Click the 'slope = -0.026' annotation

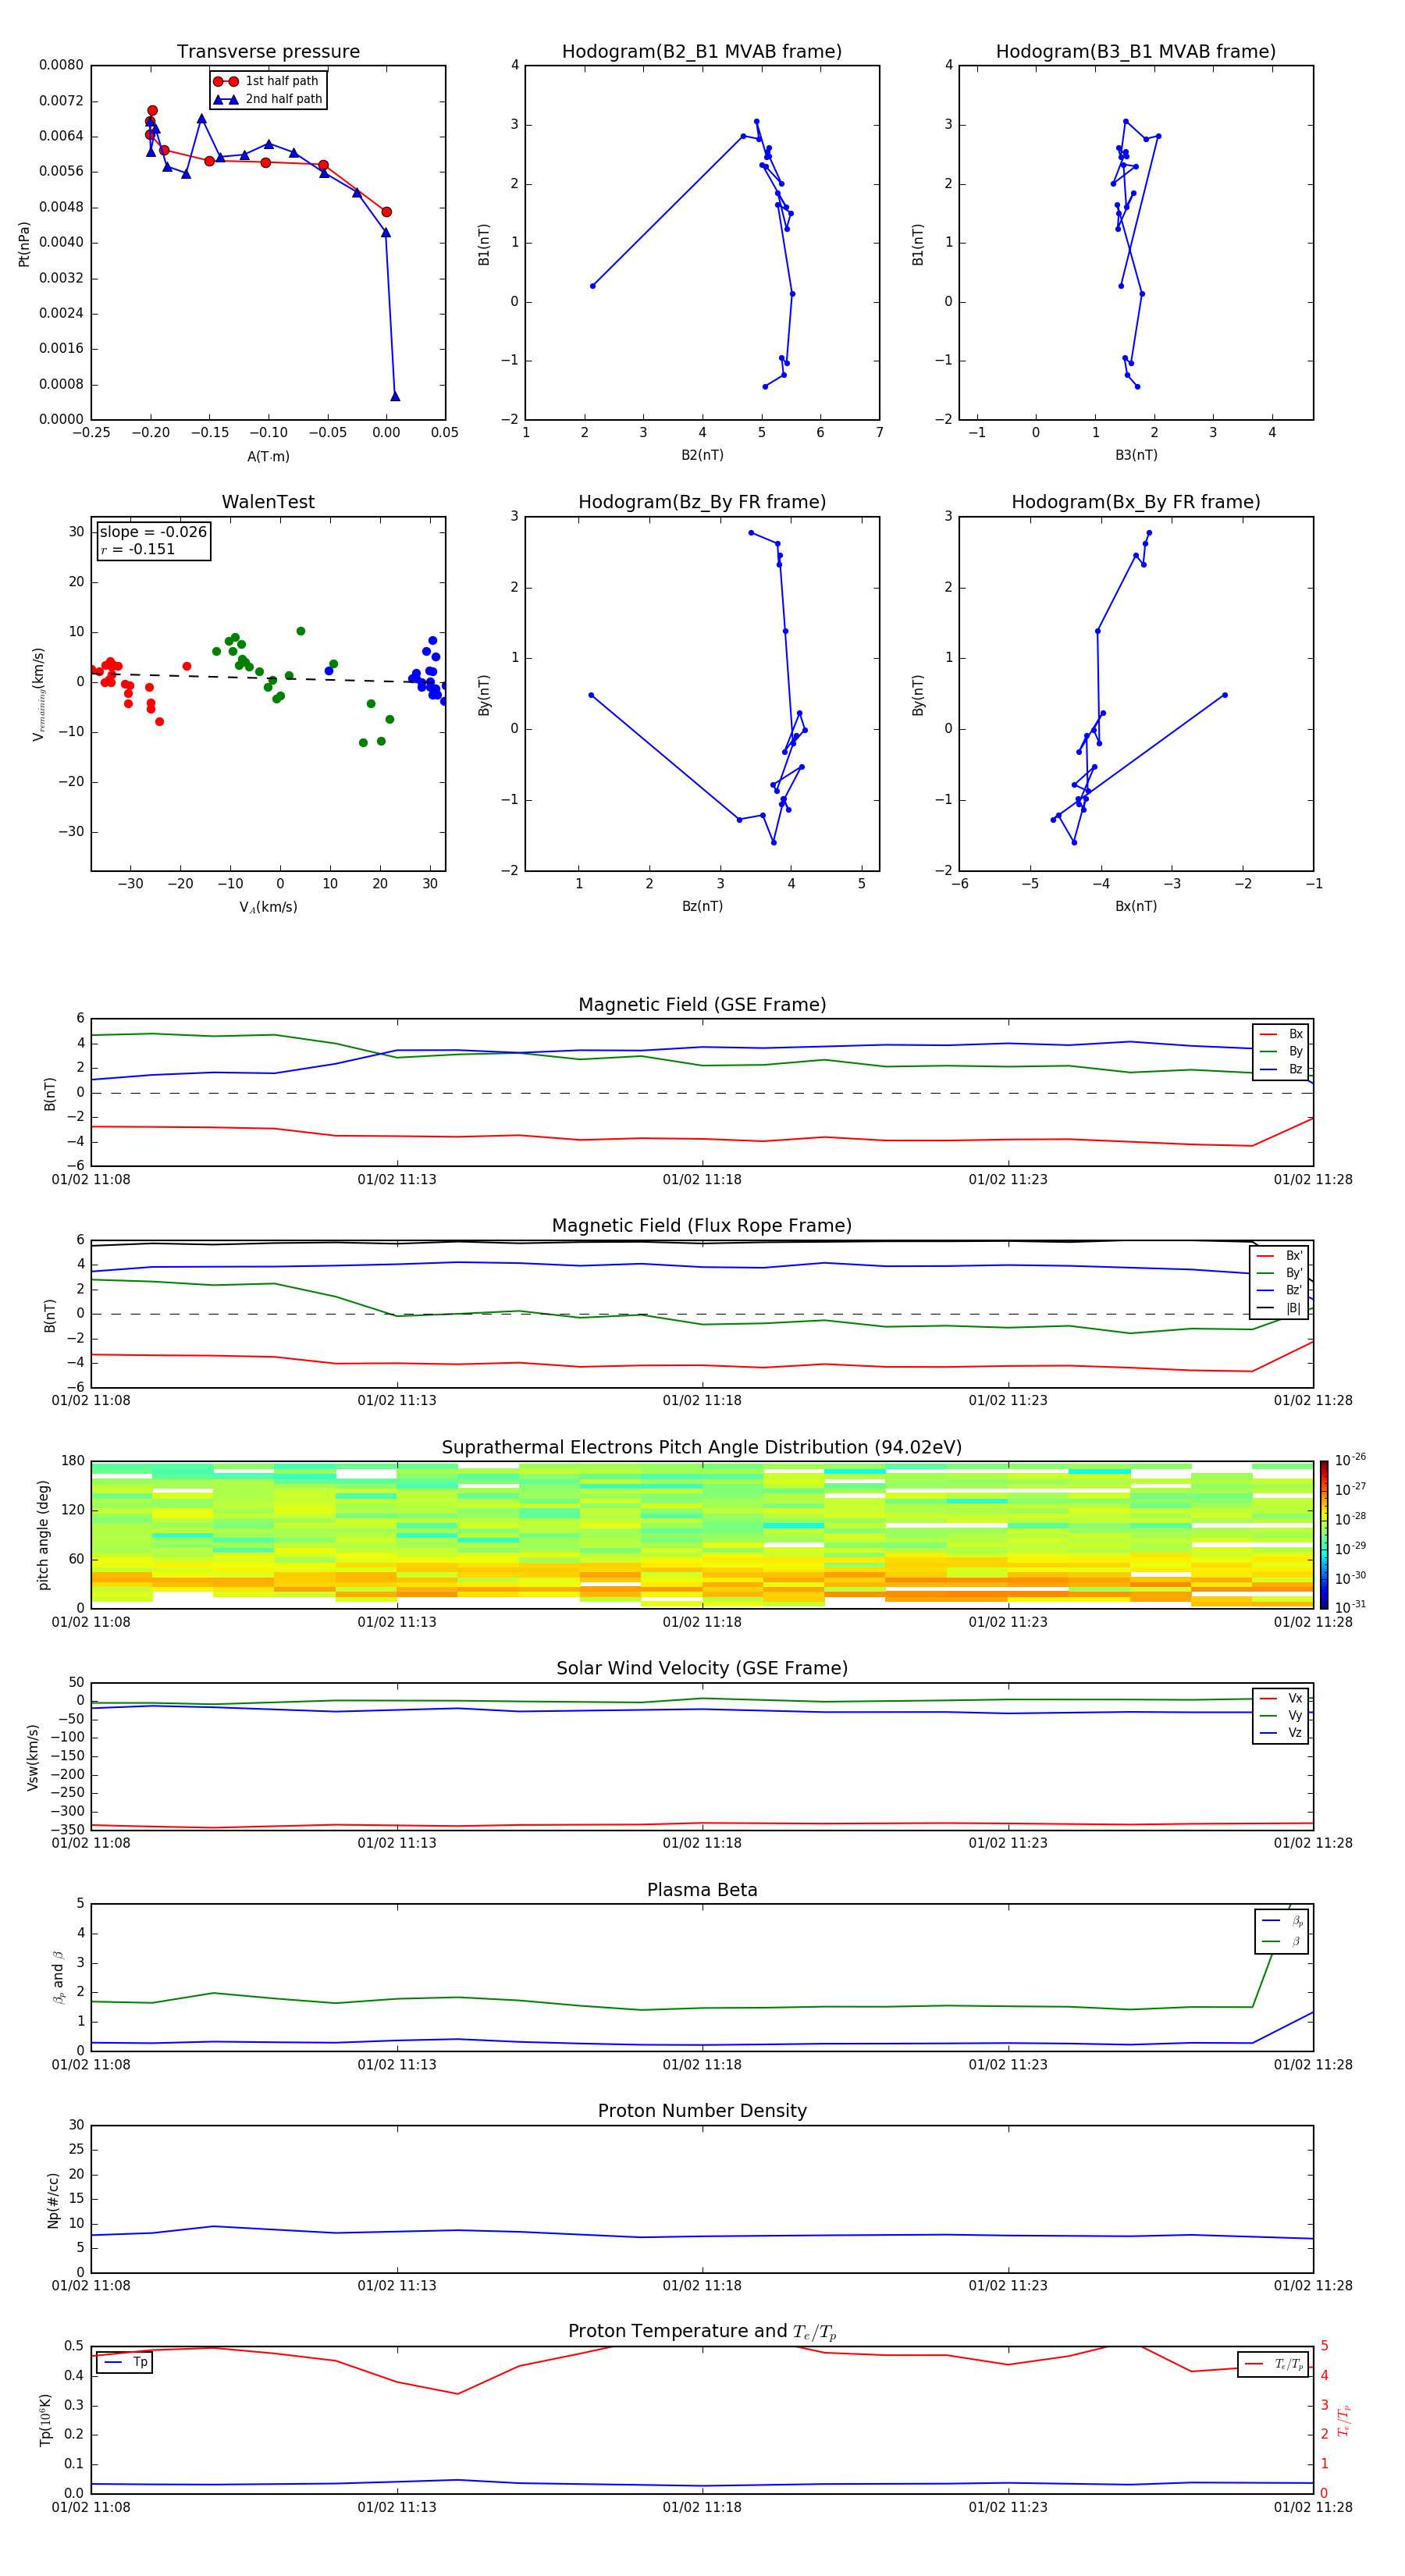[x=153, y=532]
